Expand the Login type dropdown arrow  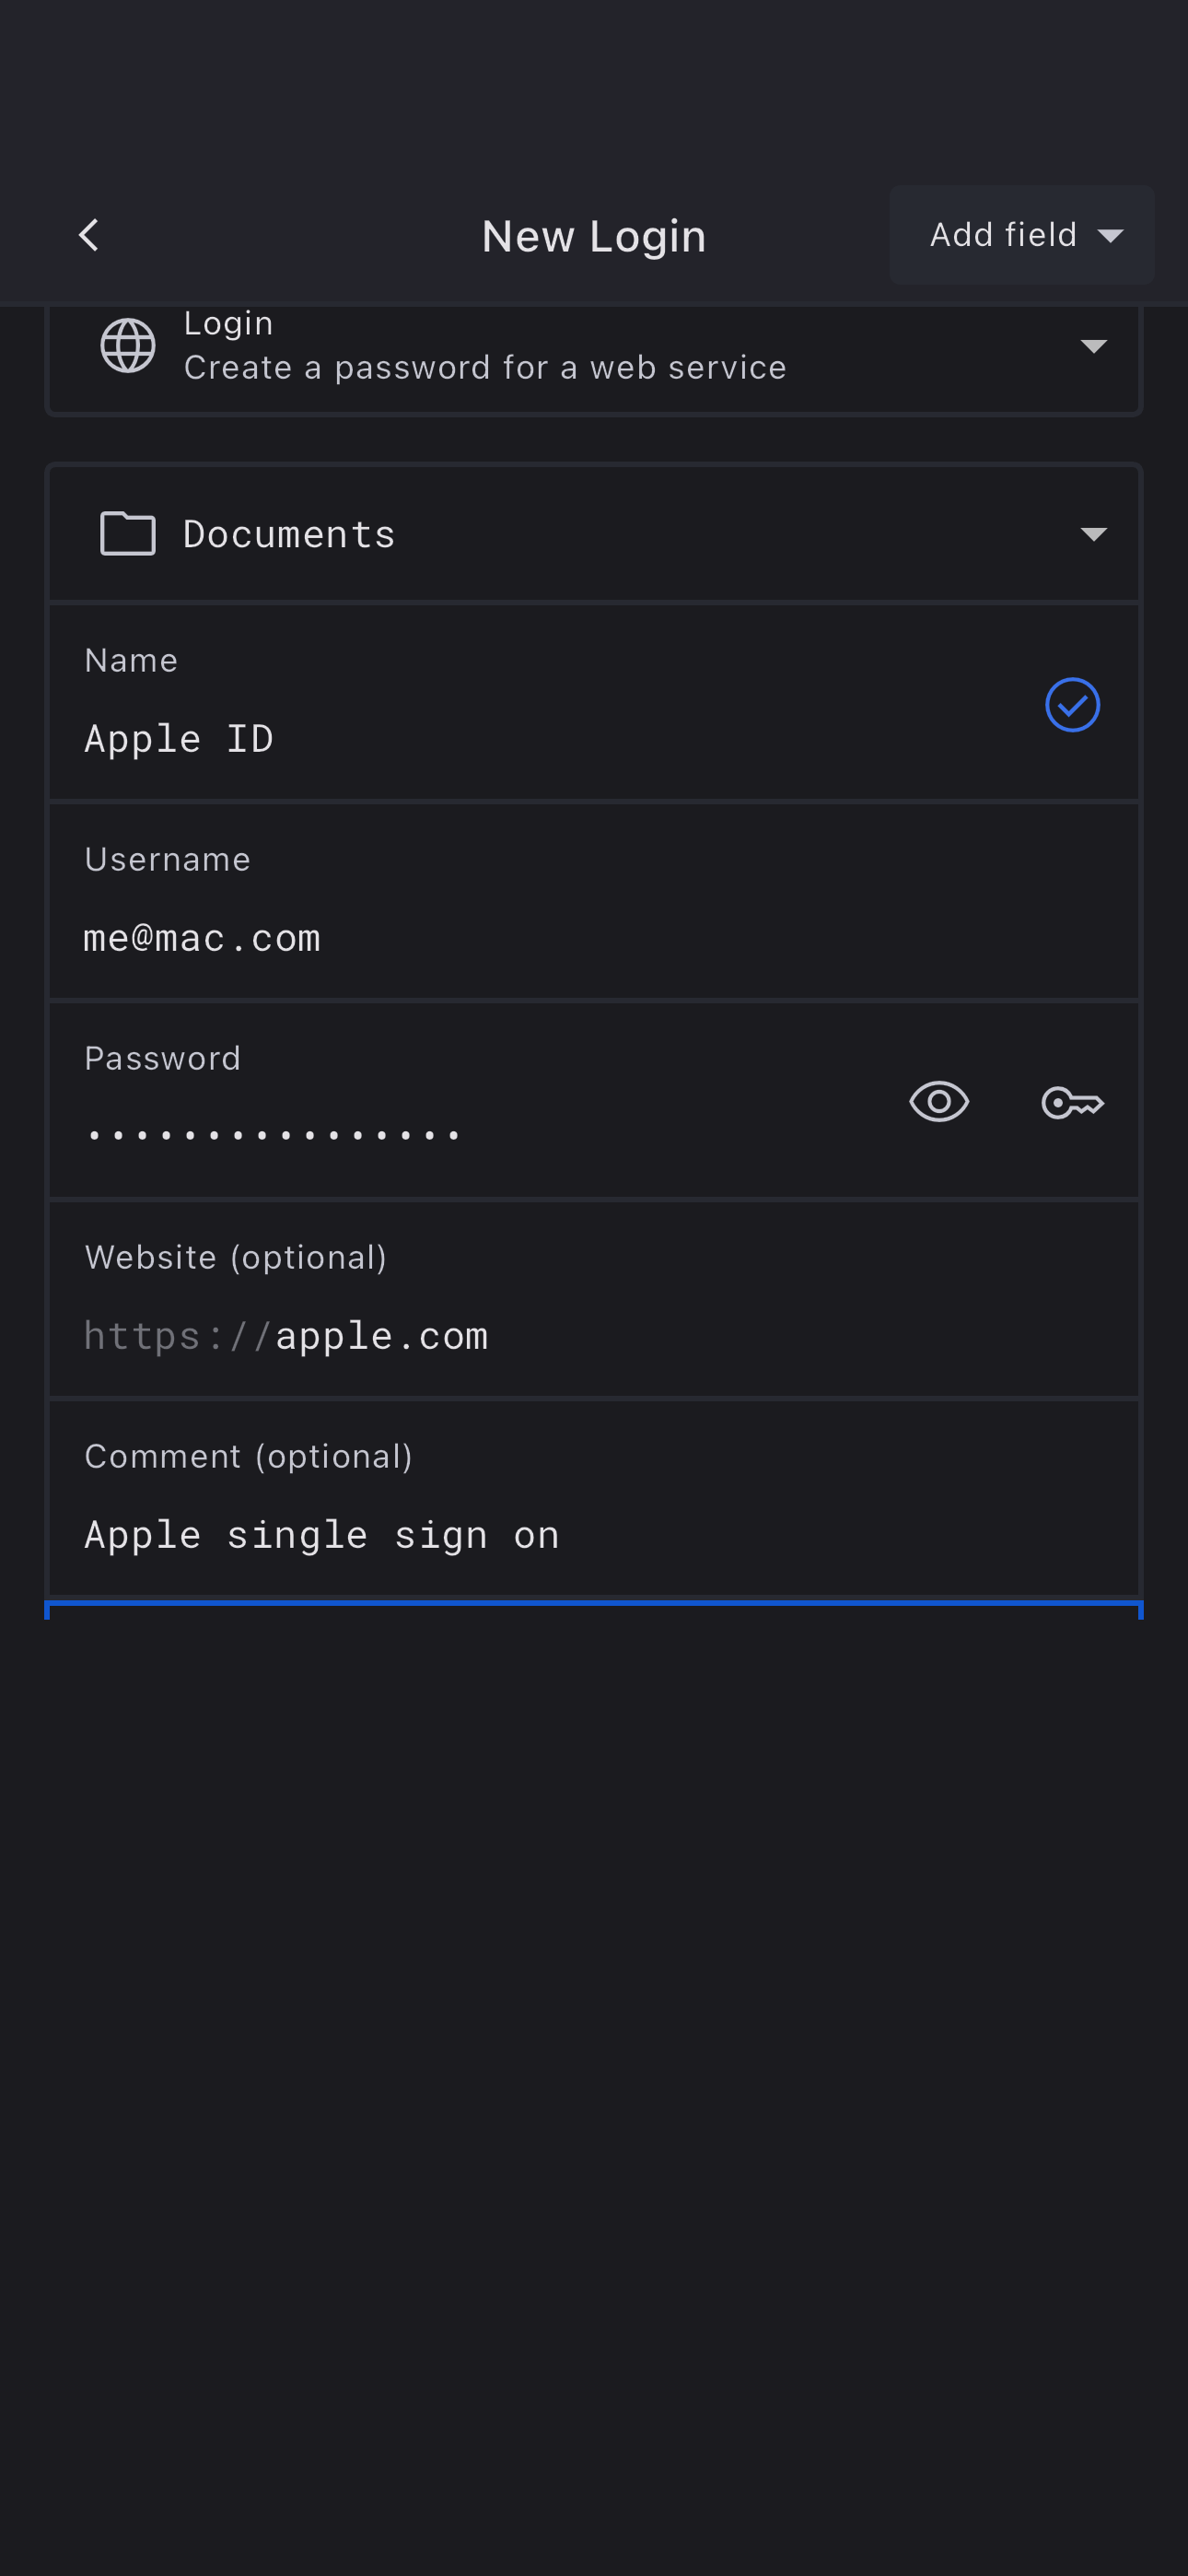click(1093, 347)
